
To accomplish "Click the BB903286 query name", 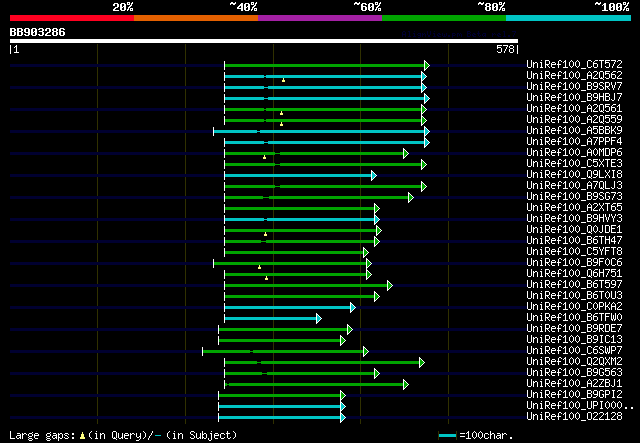I will click(38, 32).
